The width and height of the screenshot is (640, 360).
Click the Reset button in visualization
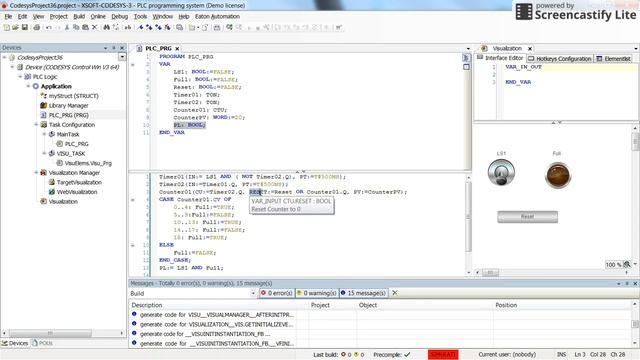[x=527, y=217]
